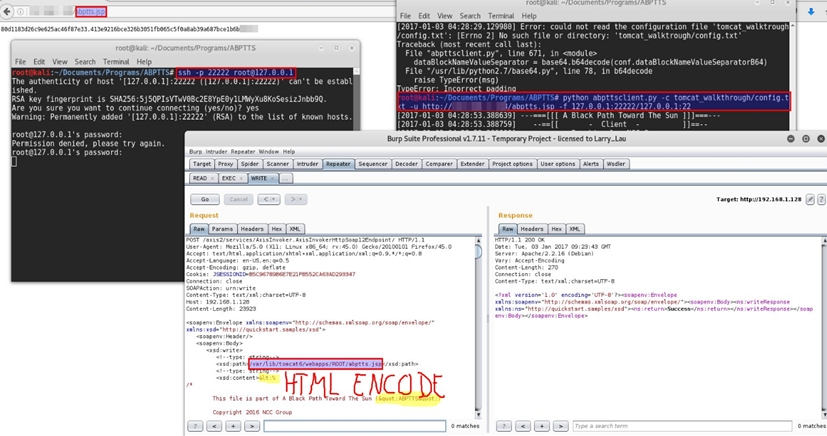
Task: Open Terminal menu in right terminal window
Action: coord(500,16)
